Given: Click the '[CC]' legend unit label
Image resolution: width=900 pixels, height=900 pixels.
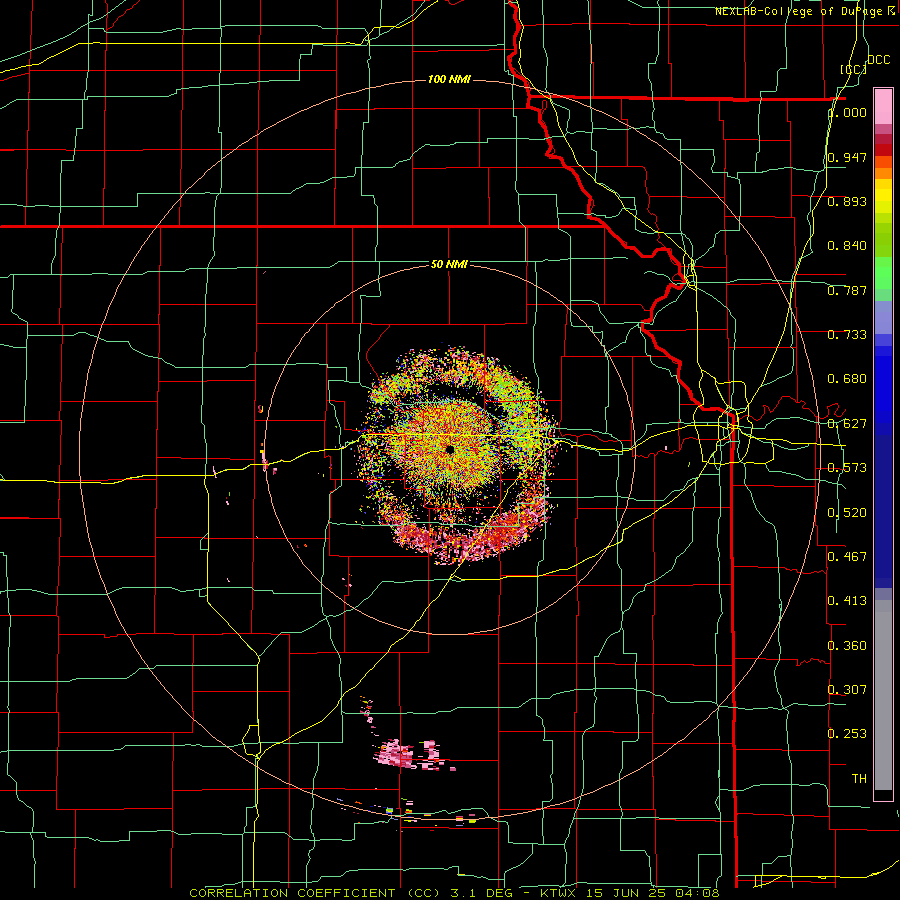Looking at the screenshot, I should point(853,69).
